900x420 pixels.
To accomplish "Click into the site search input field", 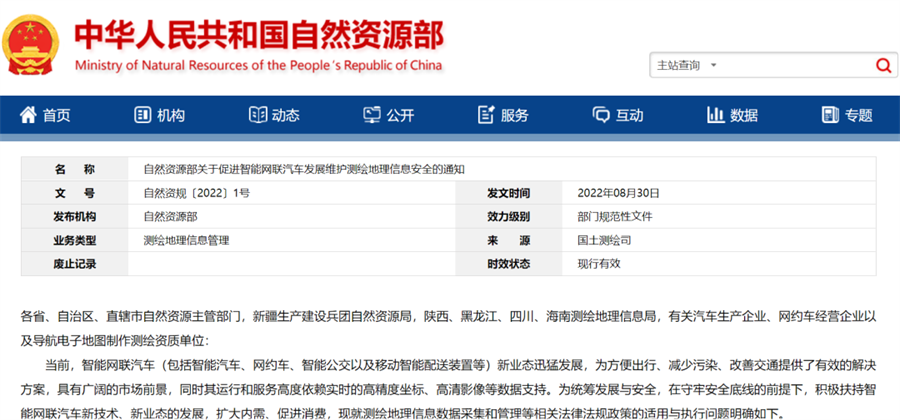I will [795, 65].
